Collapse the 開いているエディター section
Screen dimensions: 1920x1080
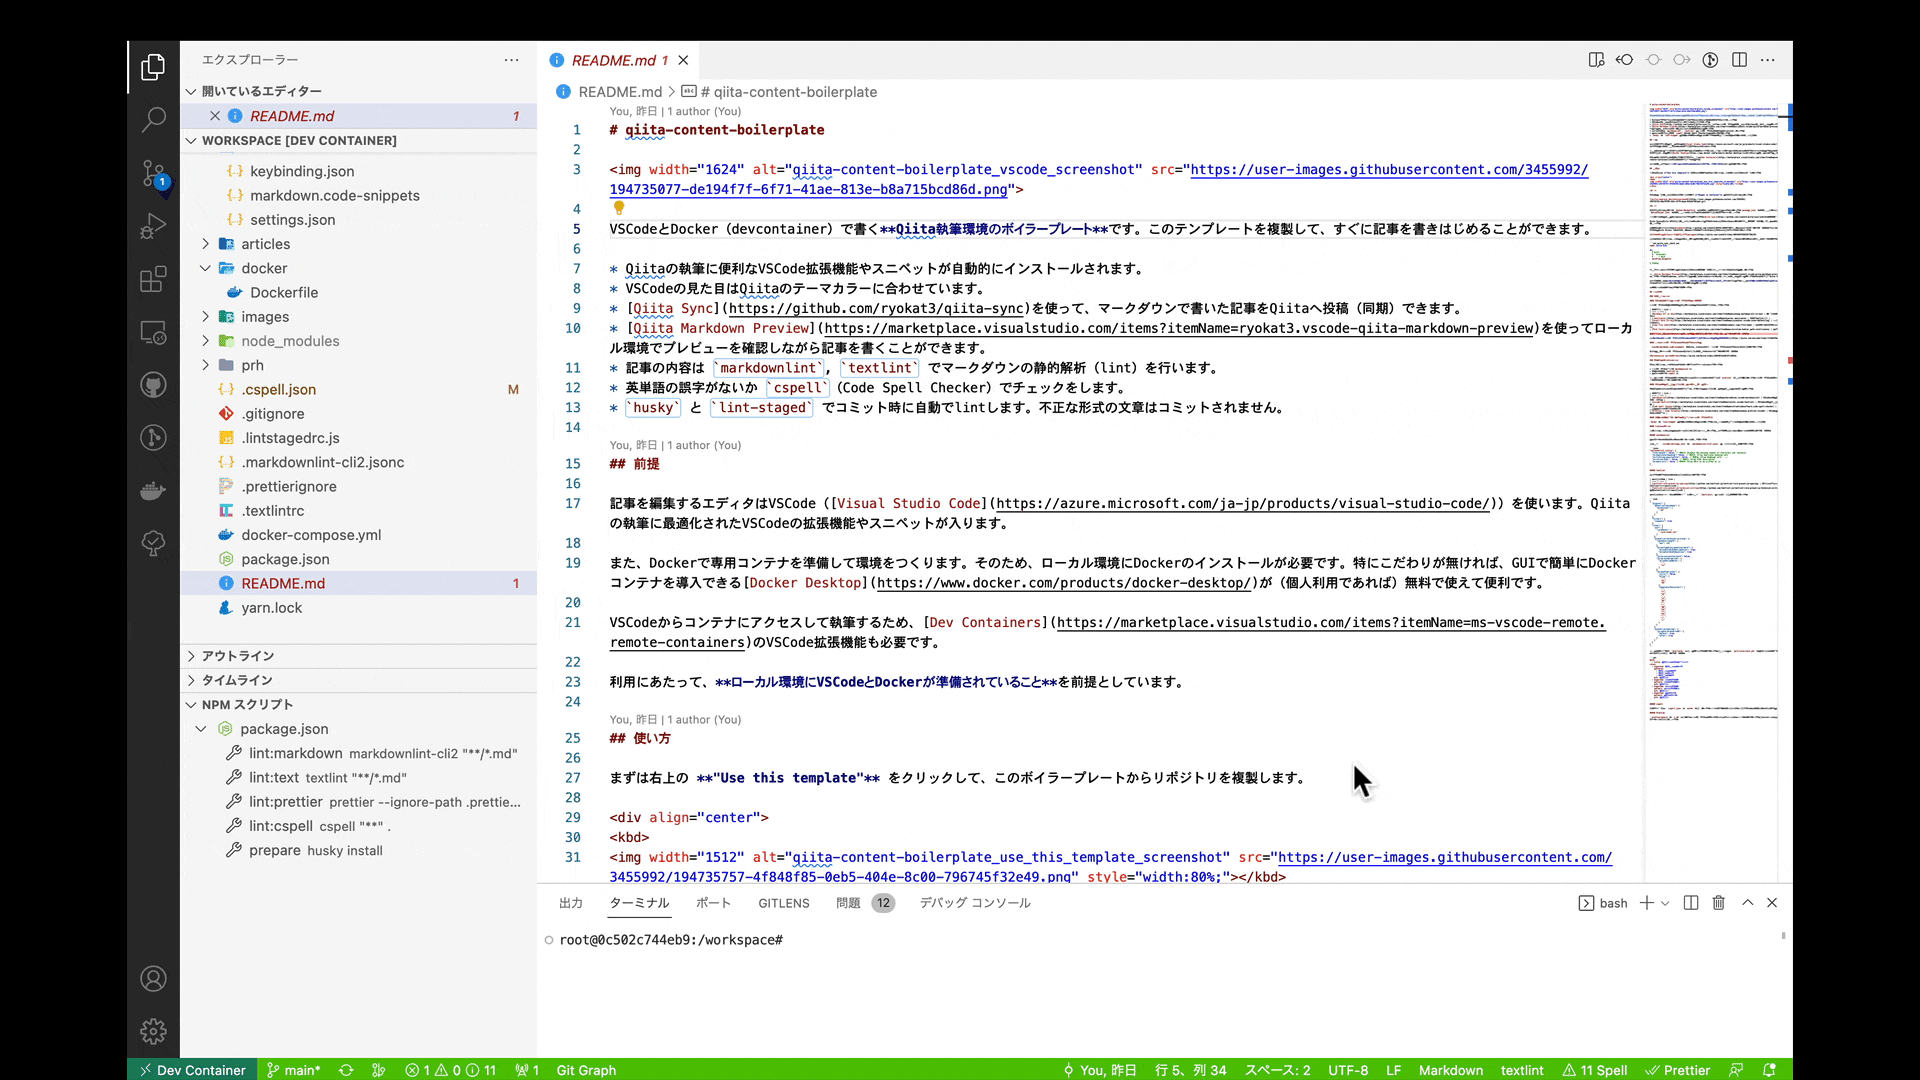tap(256, 91)
